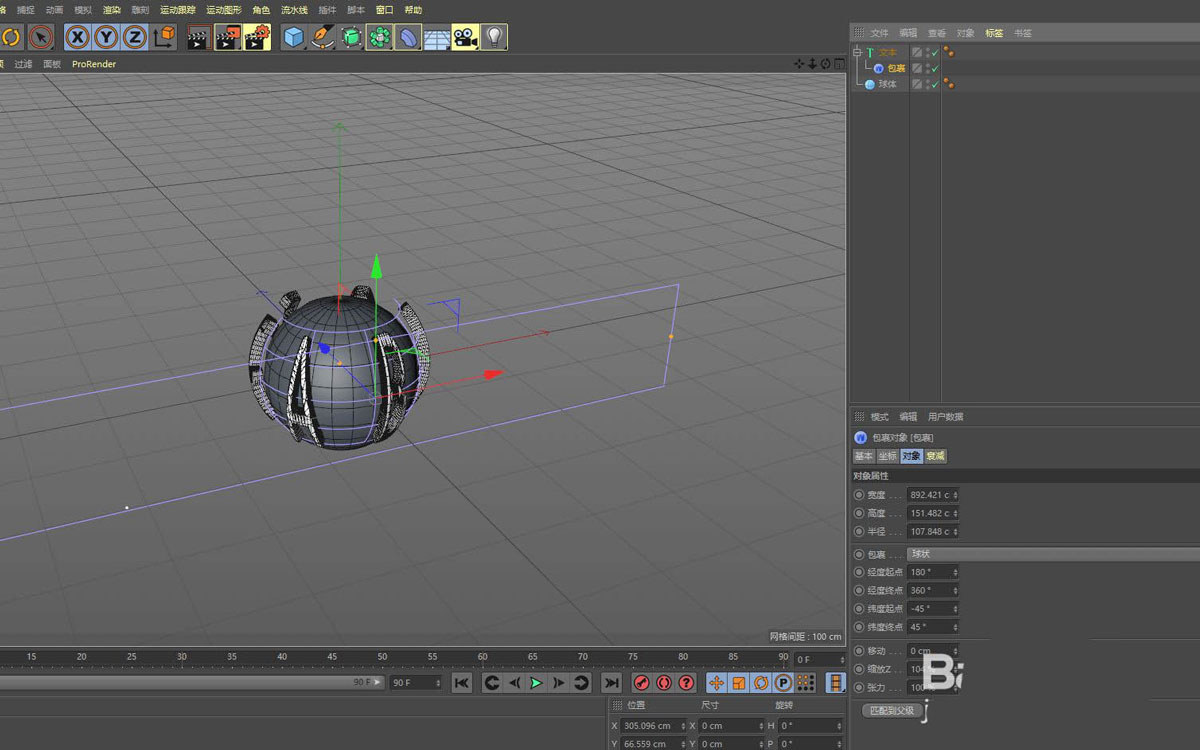Toggle scale keying icon in timeline
Image resolution: width=1200 pixels, height=750 pixels.
738,683
